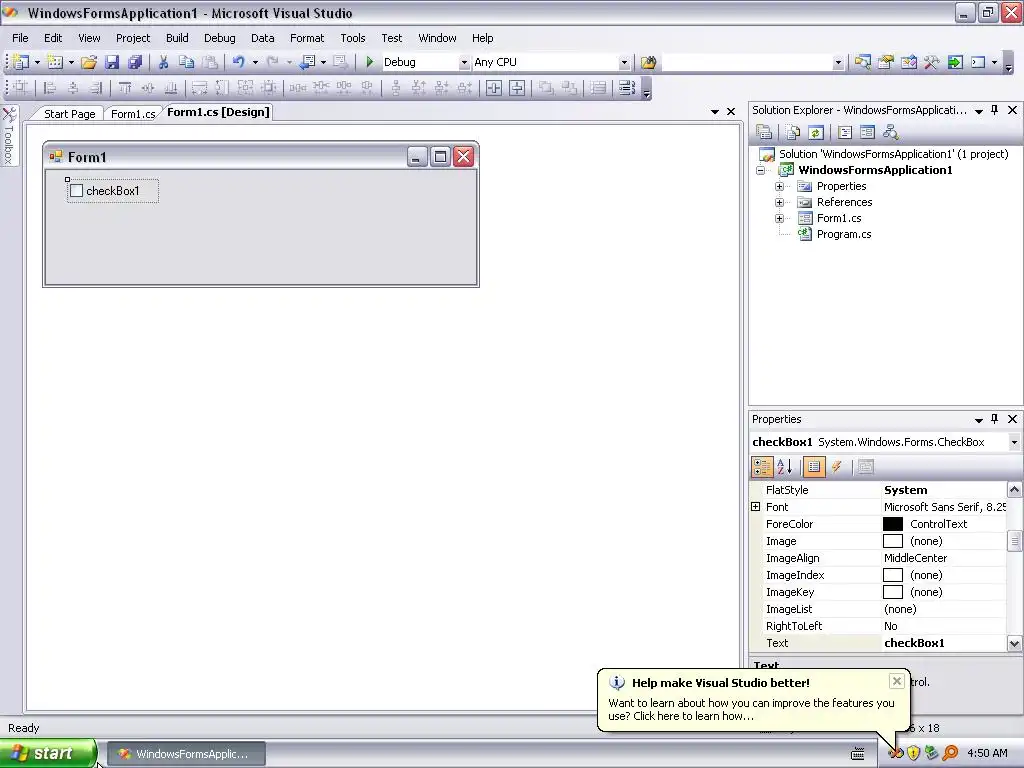Open the Any CPU platform dropdown
This screenshot has height=768, width=1024.
[624, 63]
